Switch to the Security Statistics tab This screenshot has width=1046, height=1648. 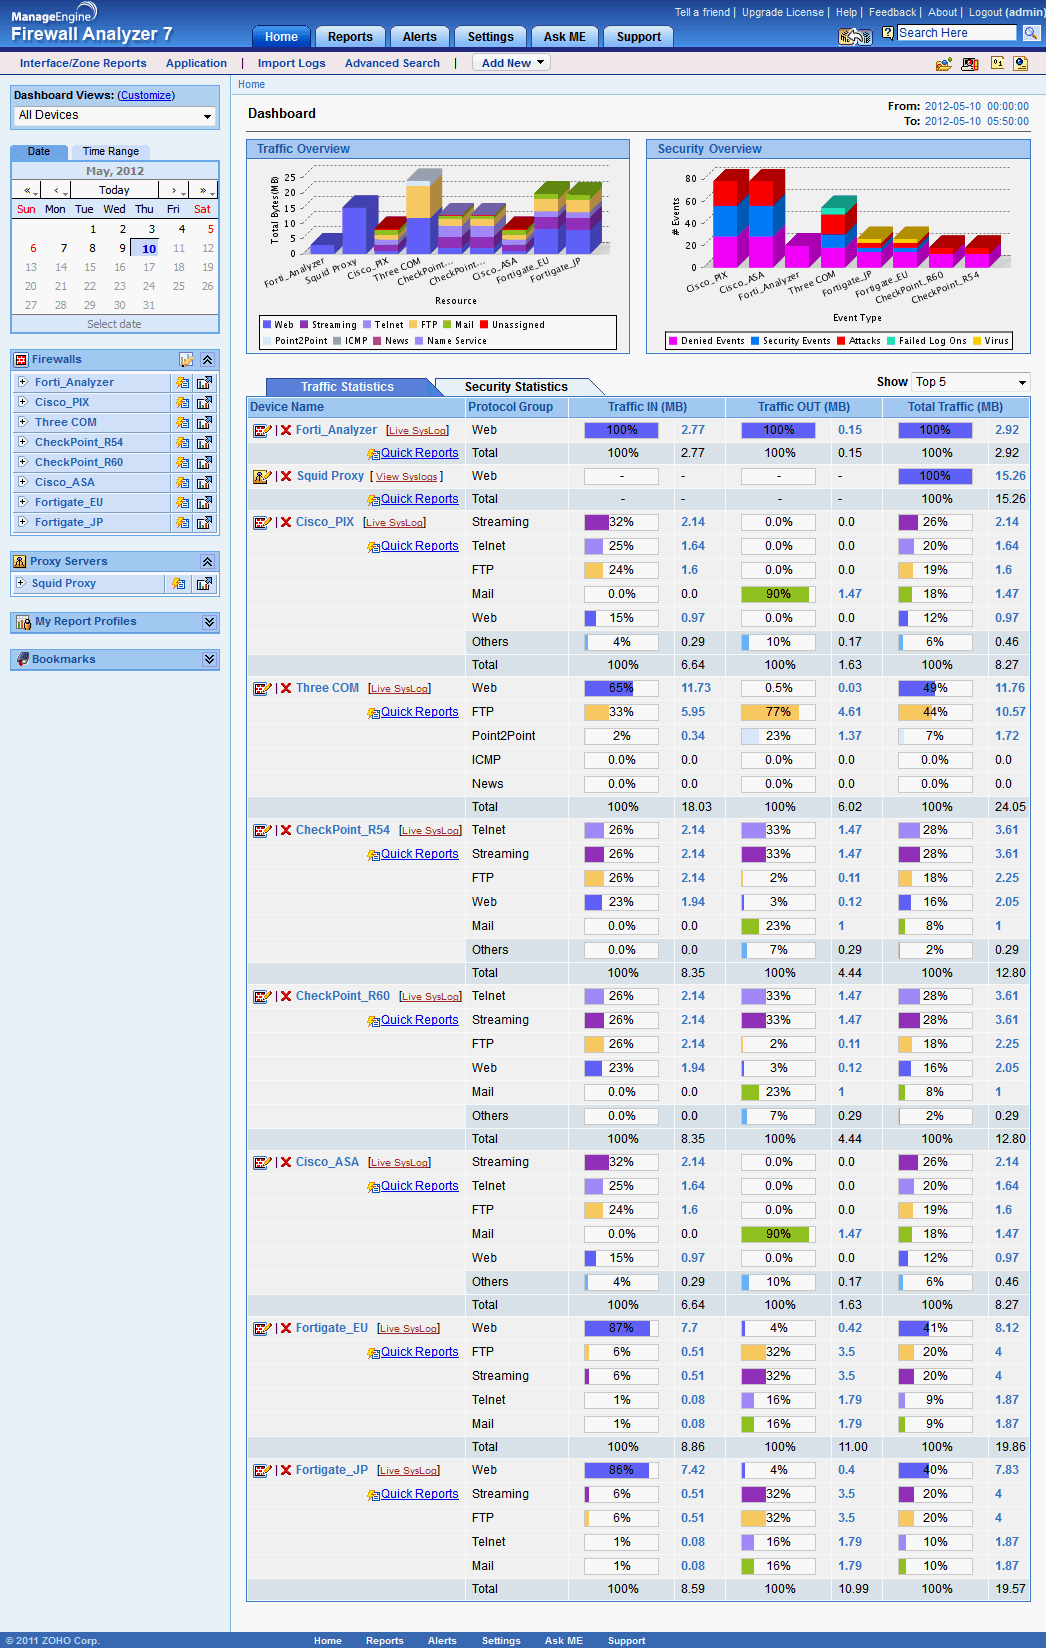pyautogui.click(x=516, y=387)
